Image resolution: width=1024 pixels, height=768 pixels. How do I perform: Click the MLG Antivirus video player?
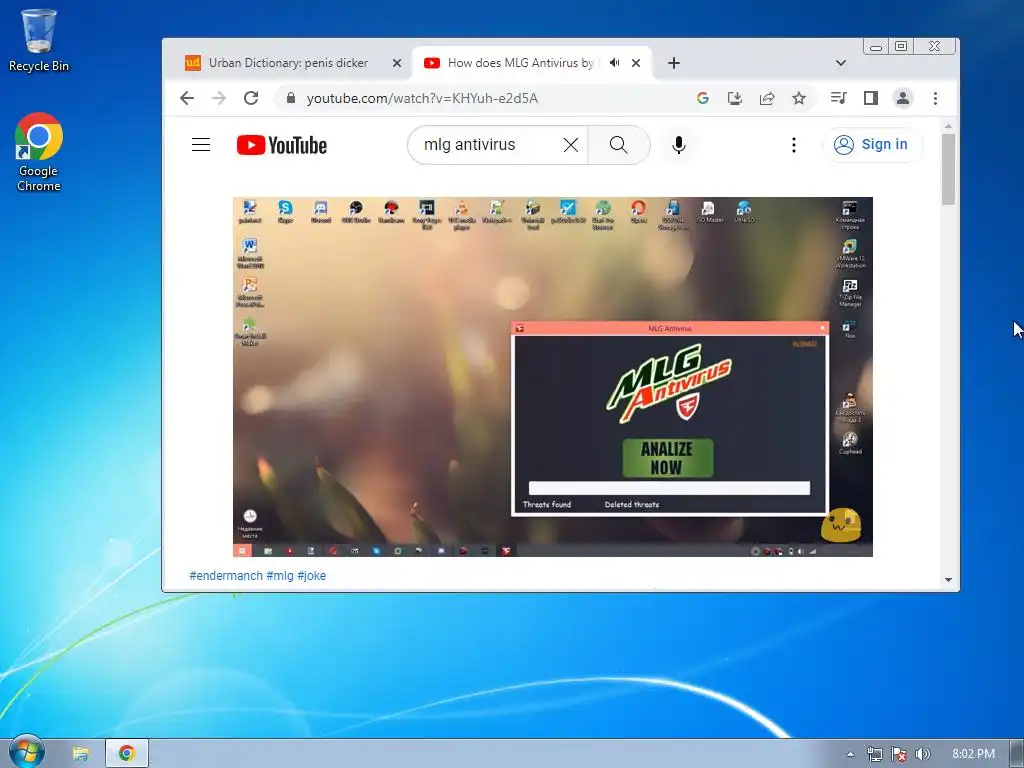552,377
